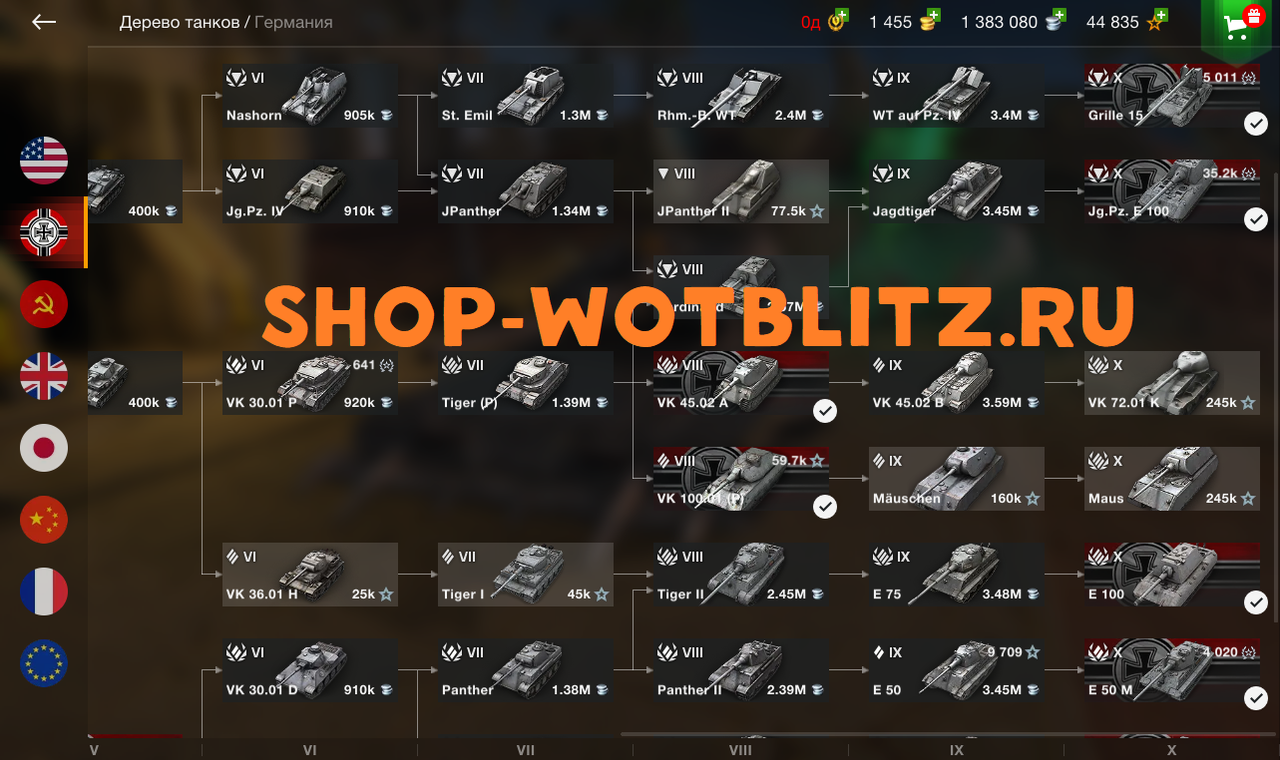Click the checkmark on VK 45.02 A
Viewport: 1280px width, 760px height.
click(824, 411)
